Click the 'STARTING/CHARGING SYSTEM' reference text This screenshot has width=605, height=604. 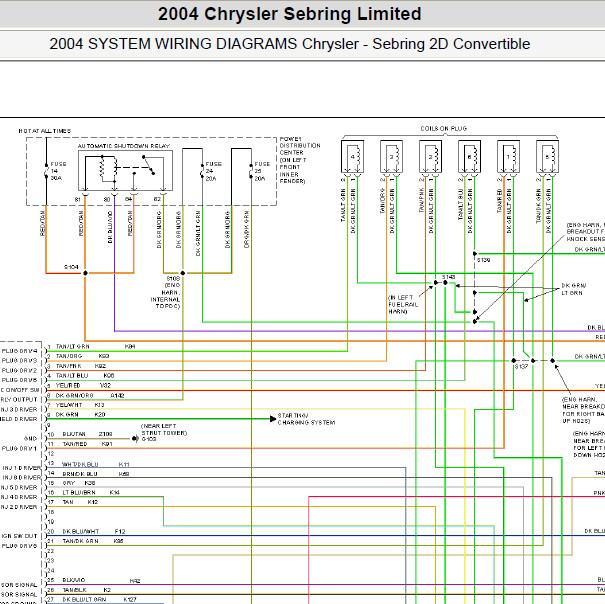[306, 419]
